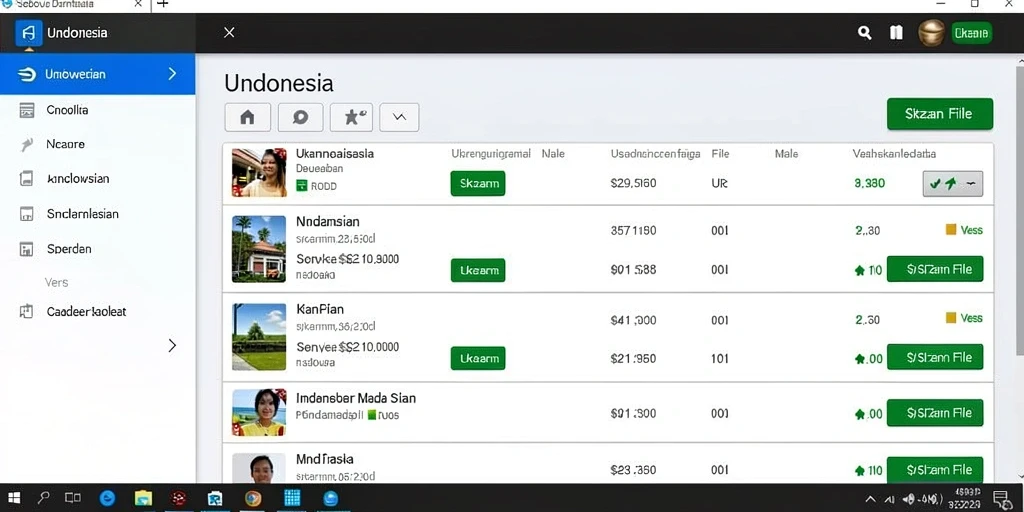This screenshot has height=512, width=1024.
Task: Open the notification center icon
Action: pos(1002,499)
